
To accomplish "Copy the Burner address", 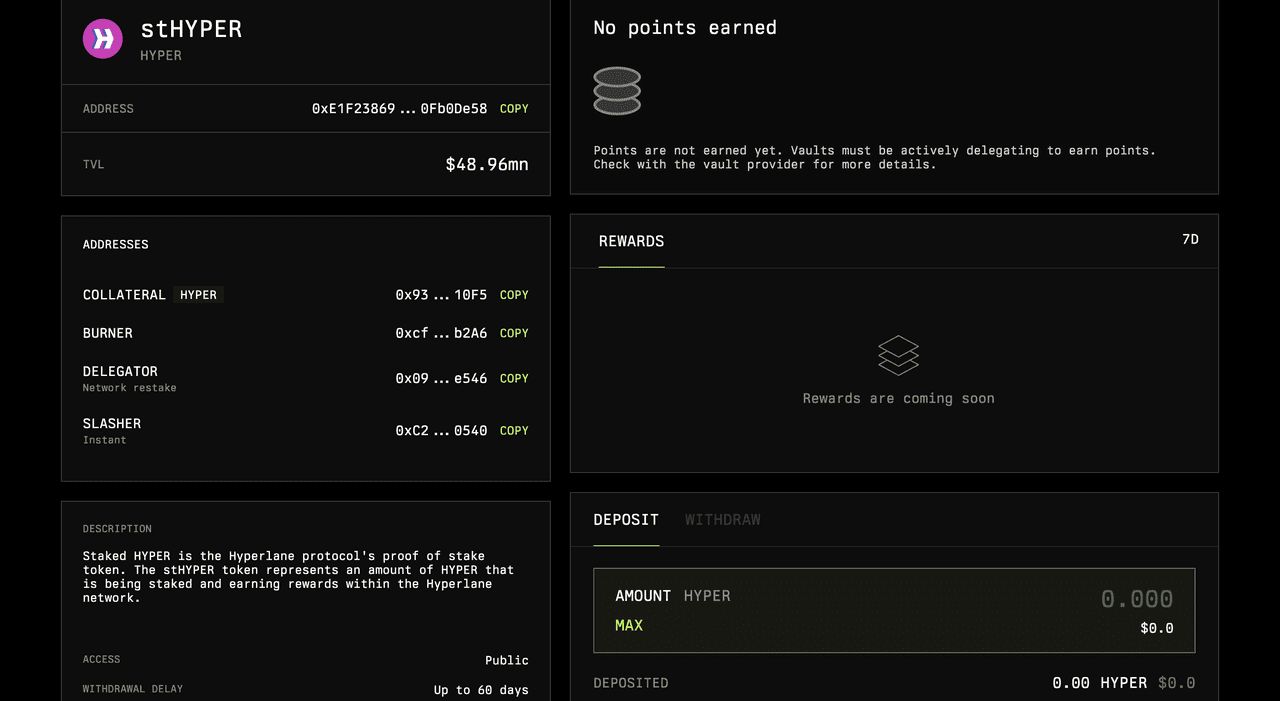I will tap(514, 333).
